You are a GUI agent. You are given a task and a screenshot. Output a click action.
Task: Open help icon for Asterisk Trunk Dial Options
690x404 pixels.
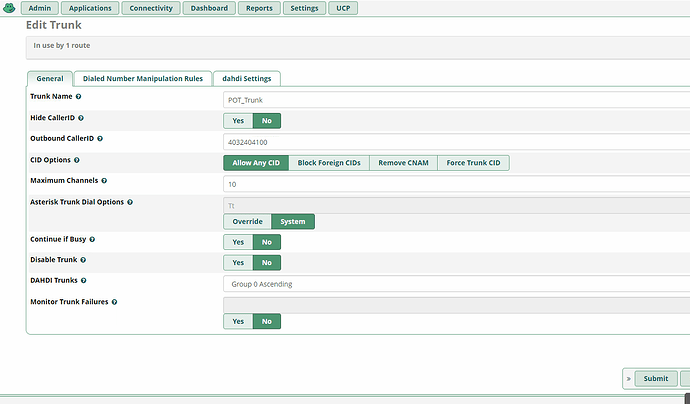(130, 202)
